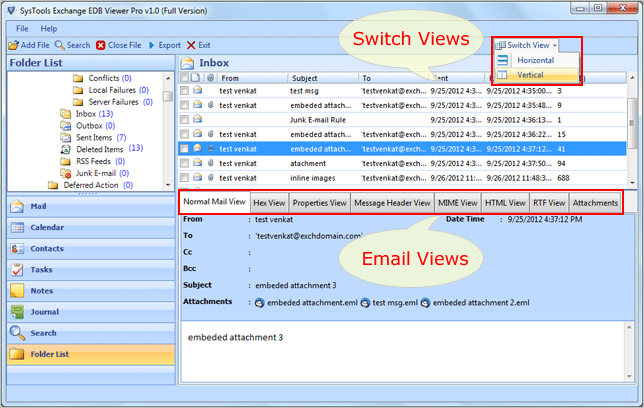Open the Contacts pane icon

[x=17, y=249]
